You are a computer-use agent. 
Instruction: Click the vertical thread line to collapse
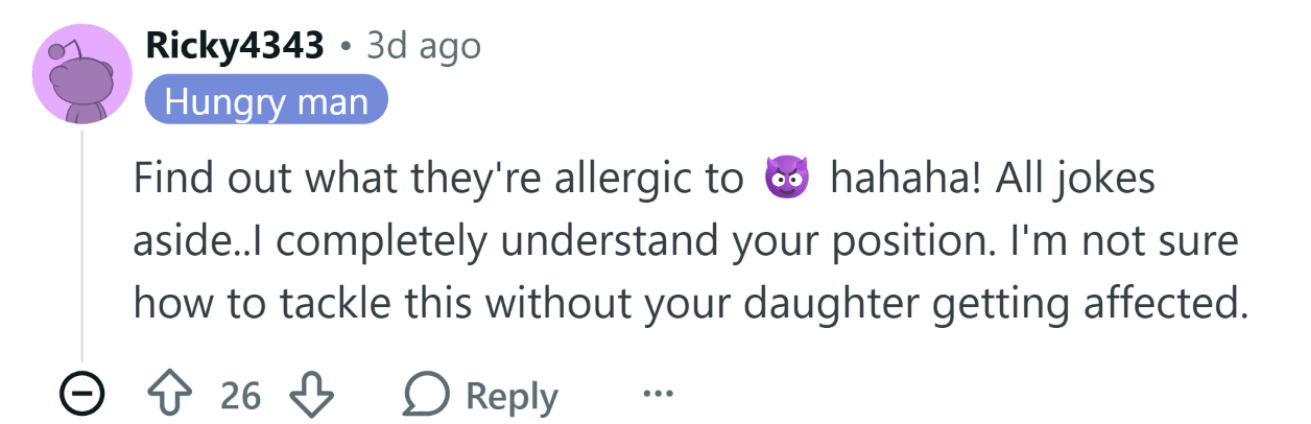81,243
